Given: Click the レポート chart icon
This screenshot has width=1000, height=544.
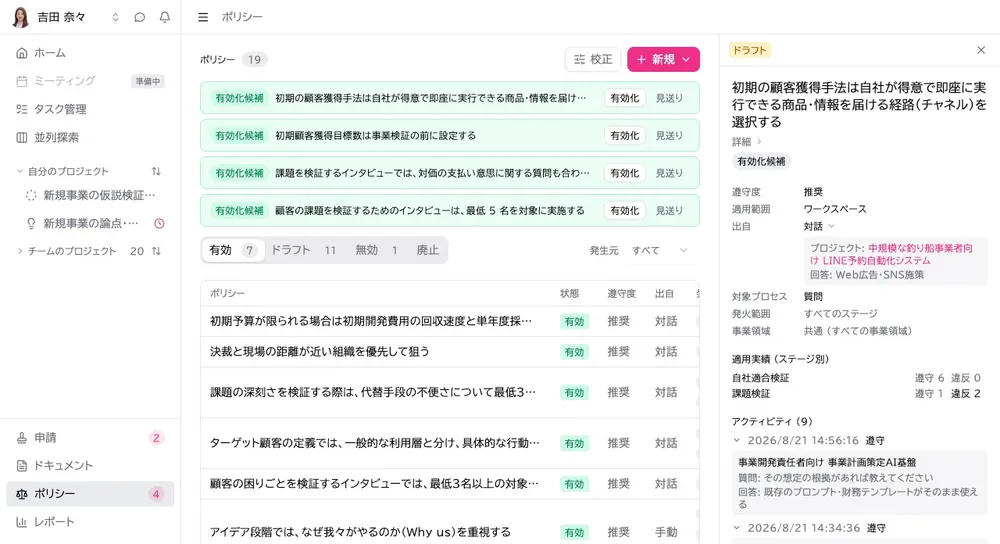Looking at the screenshot, I should pyautogui.click(x=22, y=522).
